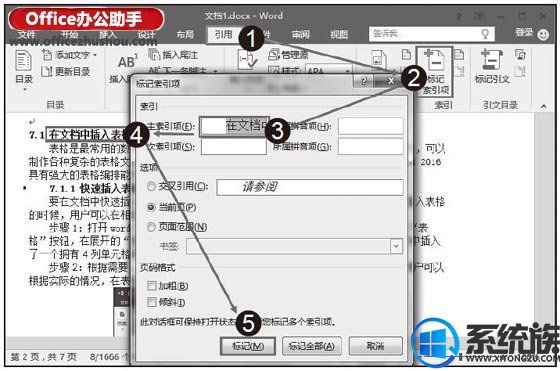Open the 审阅 ribbon tab
Viewport: 560px width, 371px height.
(x=300, y=35)
